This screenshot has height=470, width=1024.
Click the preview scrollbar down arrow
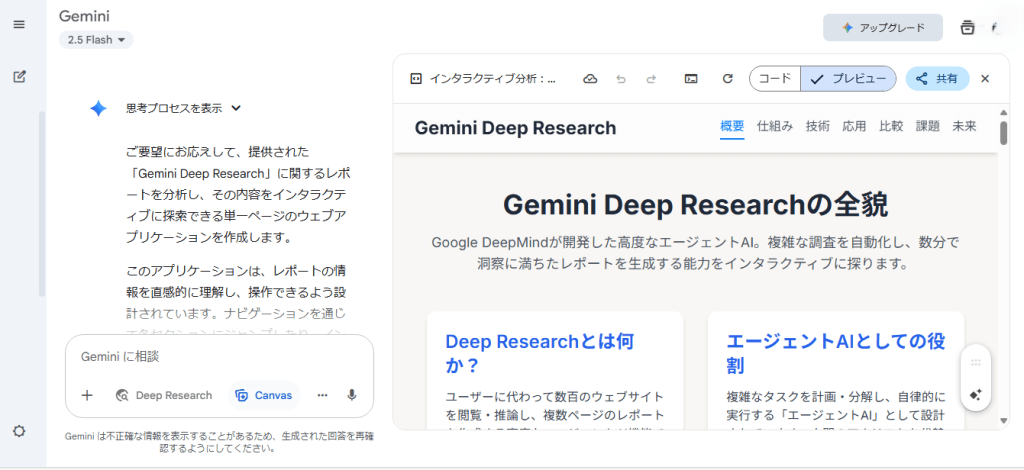[1004, 422]
